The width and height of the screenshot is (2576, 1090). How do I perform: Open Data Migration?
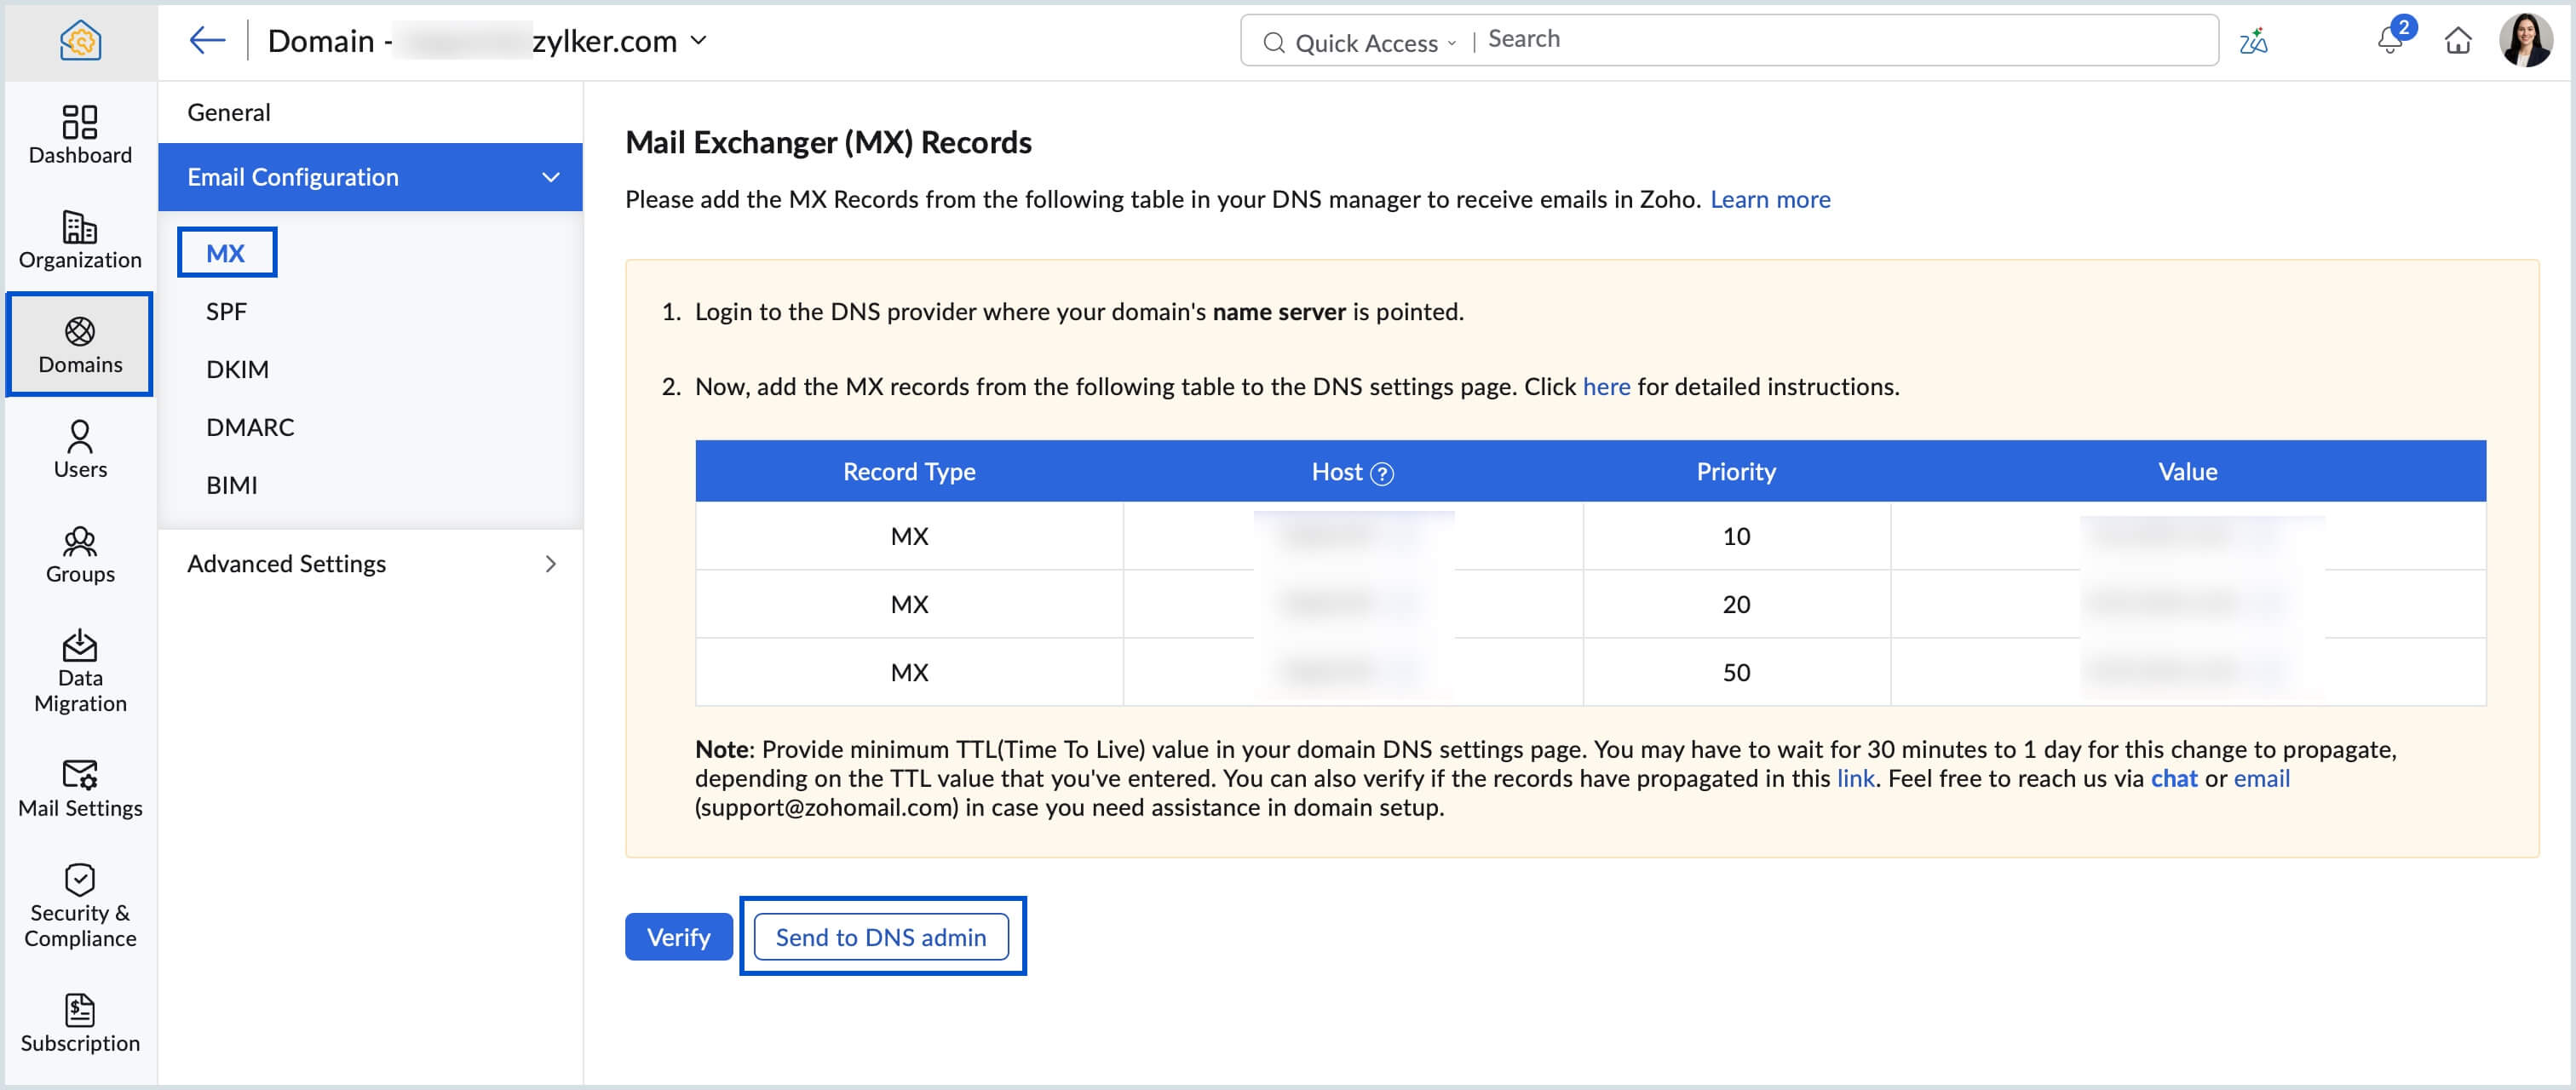point(80,671)
